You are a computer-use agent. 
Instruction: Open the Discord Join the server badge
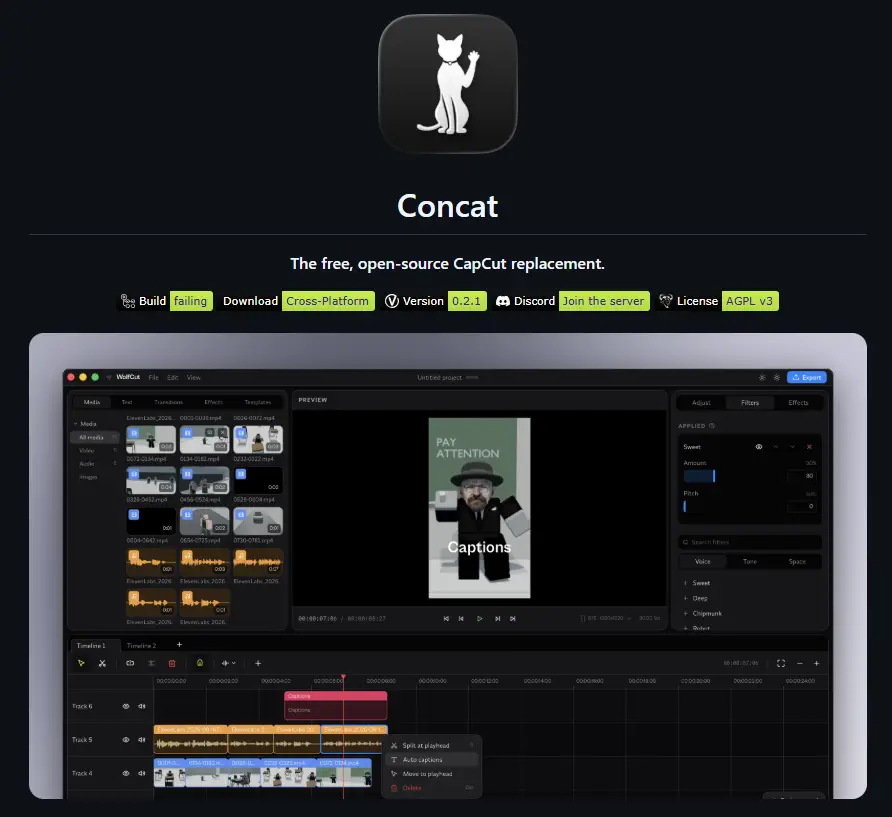[x=571, y=301]
